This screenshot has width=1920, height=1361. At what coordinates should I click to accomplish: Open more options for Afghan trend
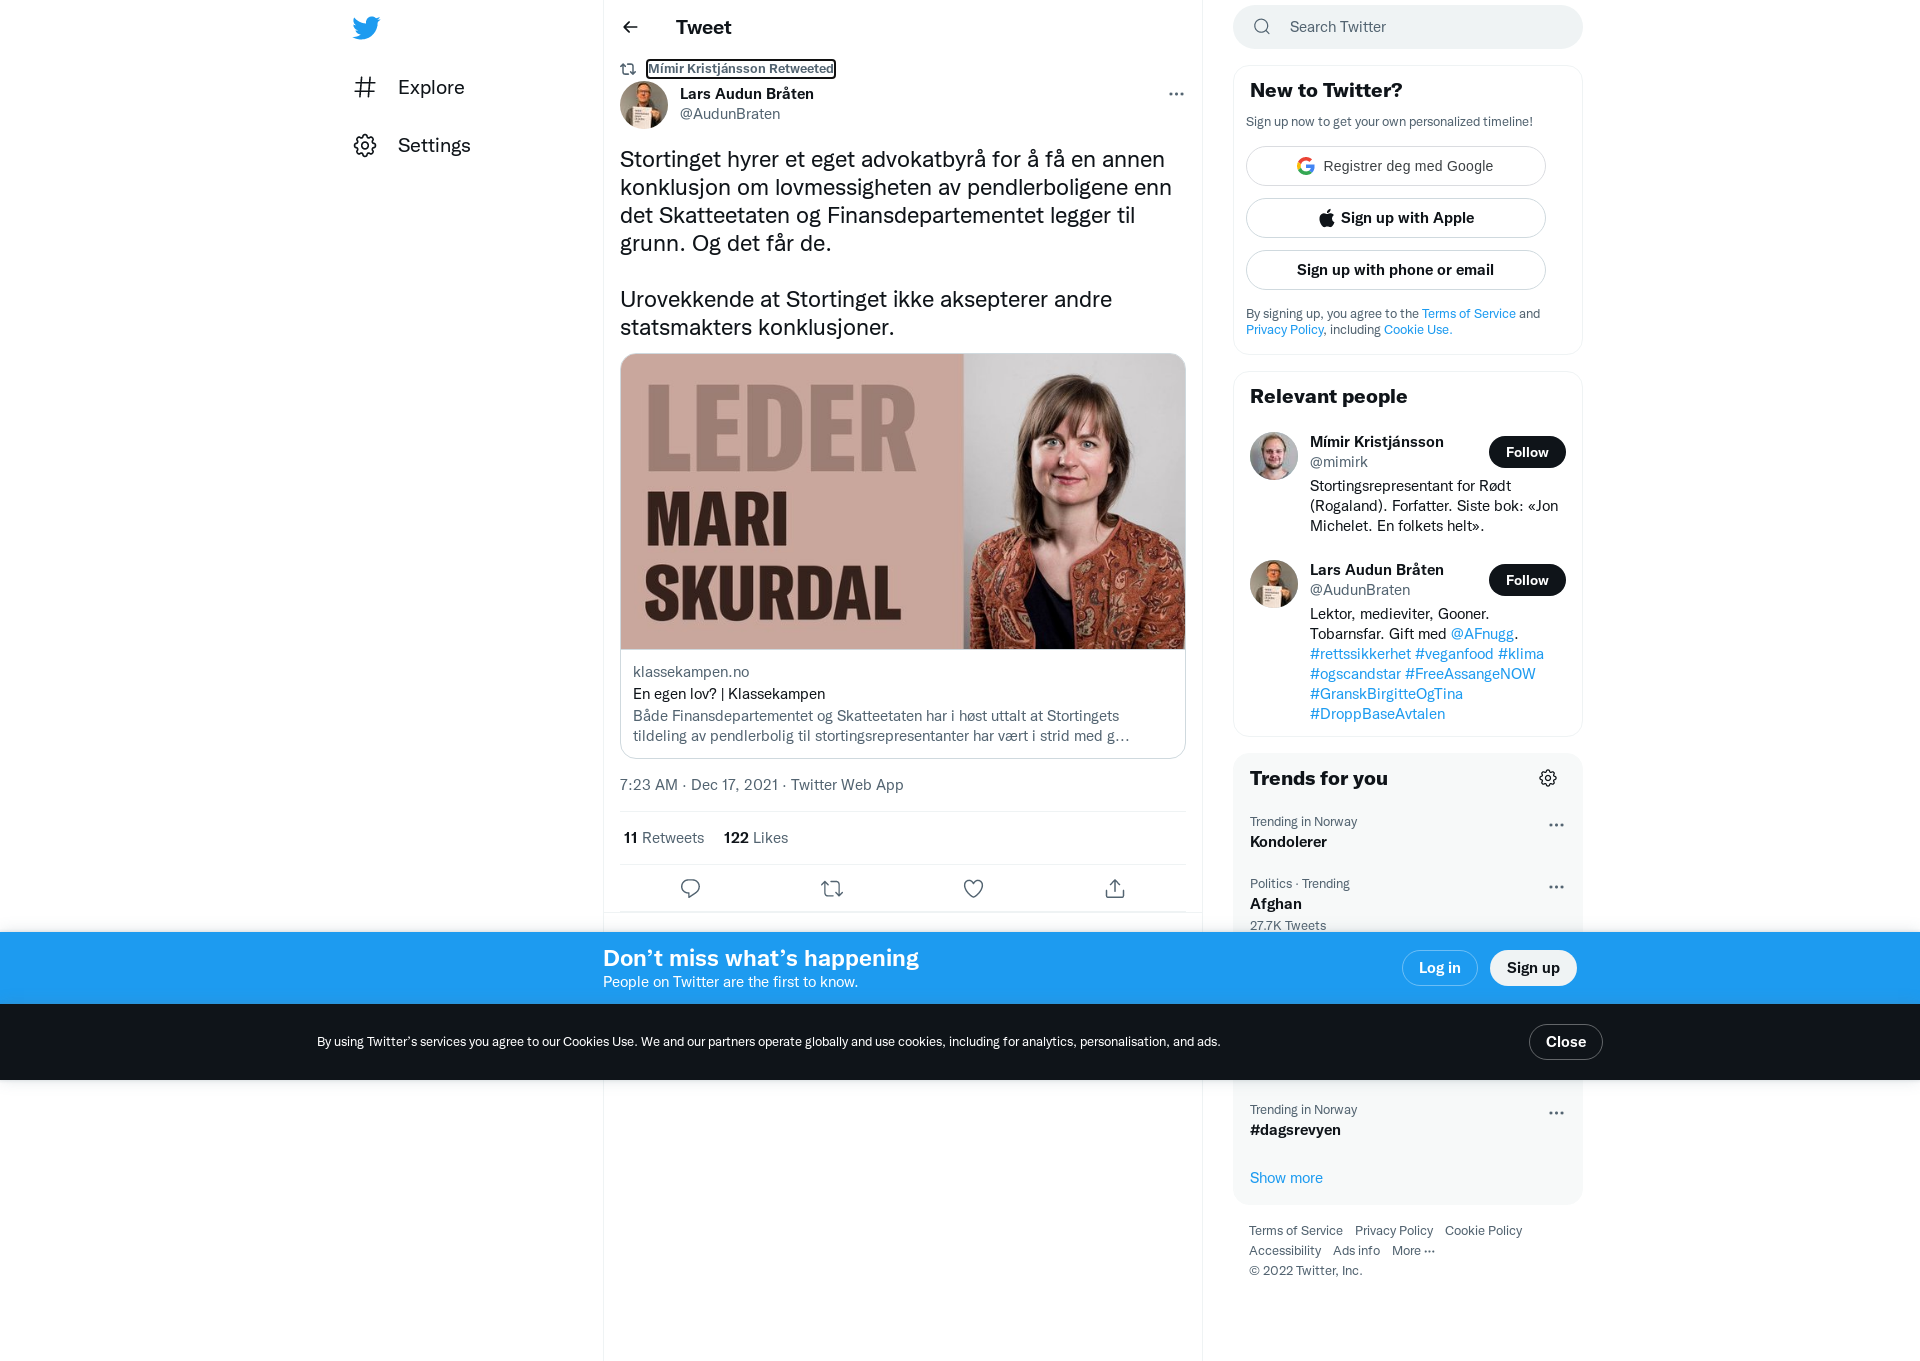(1556, 887)
